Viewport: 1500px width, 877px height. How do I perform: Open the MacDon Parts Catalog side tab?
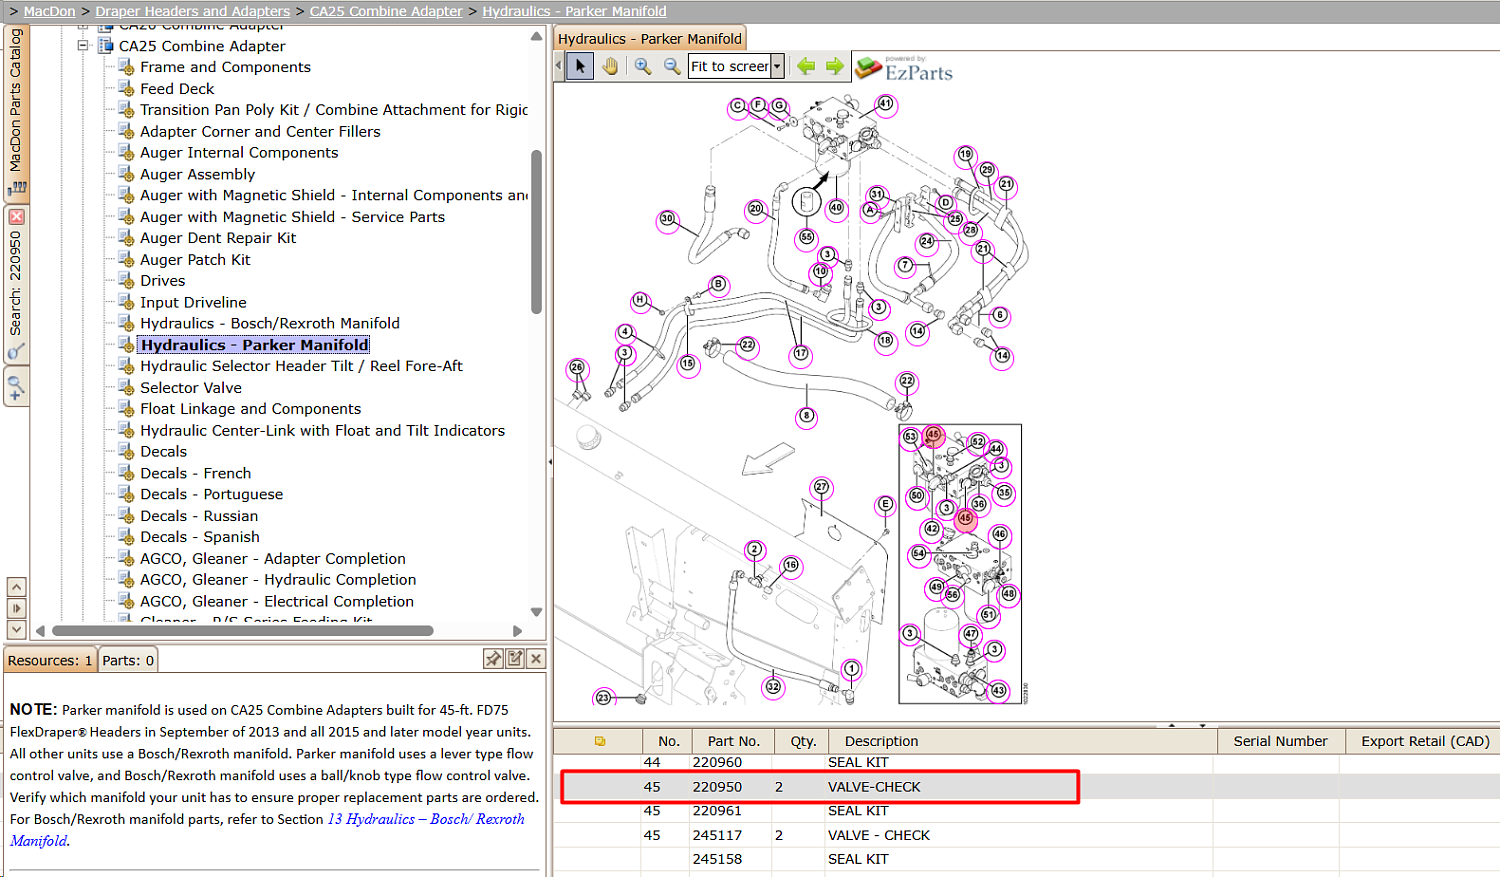16,112
